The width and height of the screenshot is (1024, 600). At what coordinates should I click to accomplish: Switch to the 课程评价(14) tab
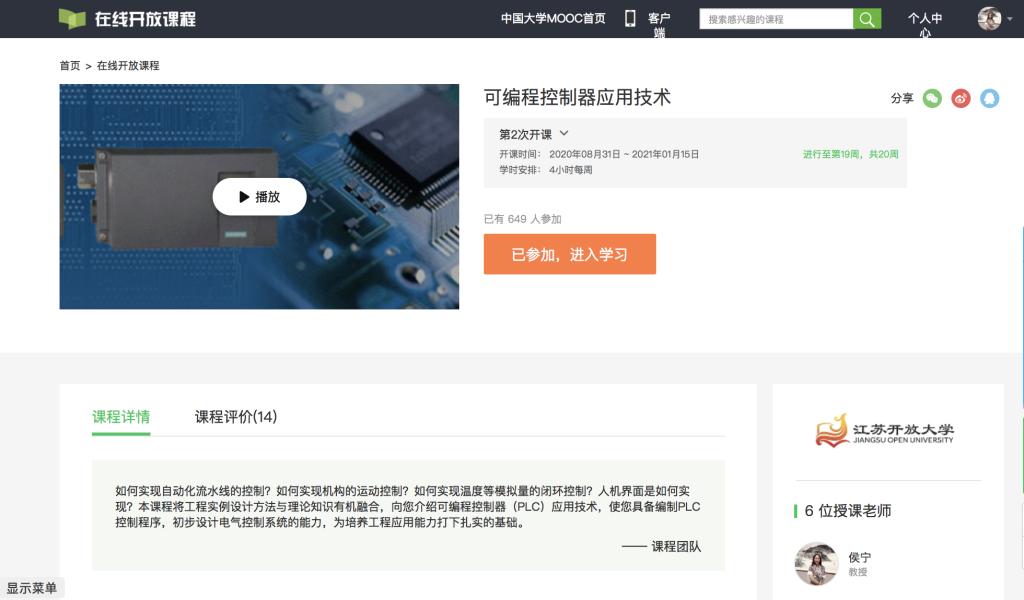[235, 417]
